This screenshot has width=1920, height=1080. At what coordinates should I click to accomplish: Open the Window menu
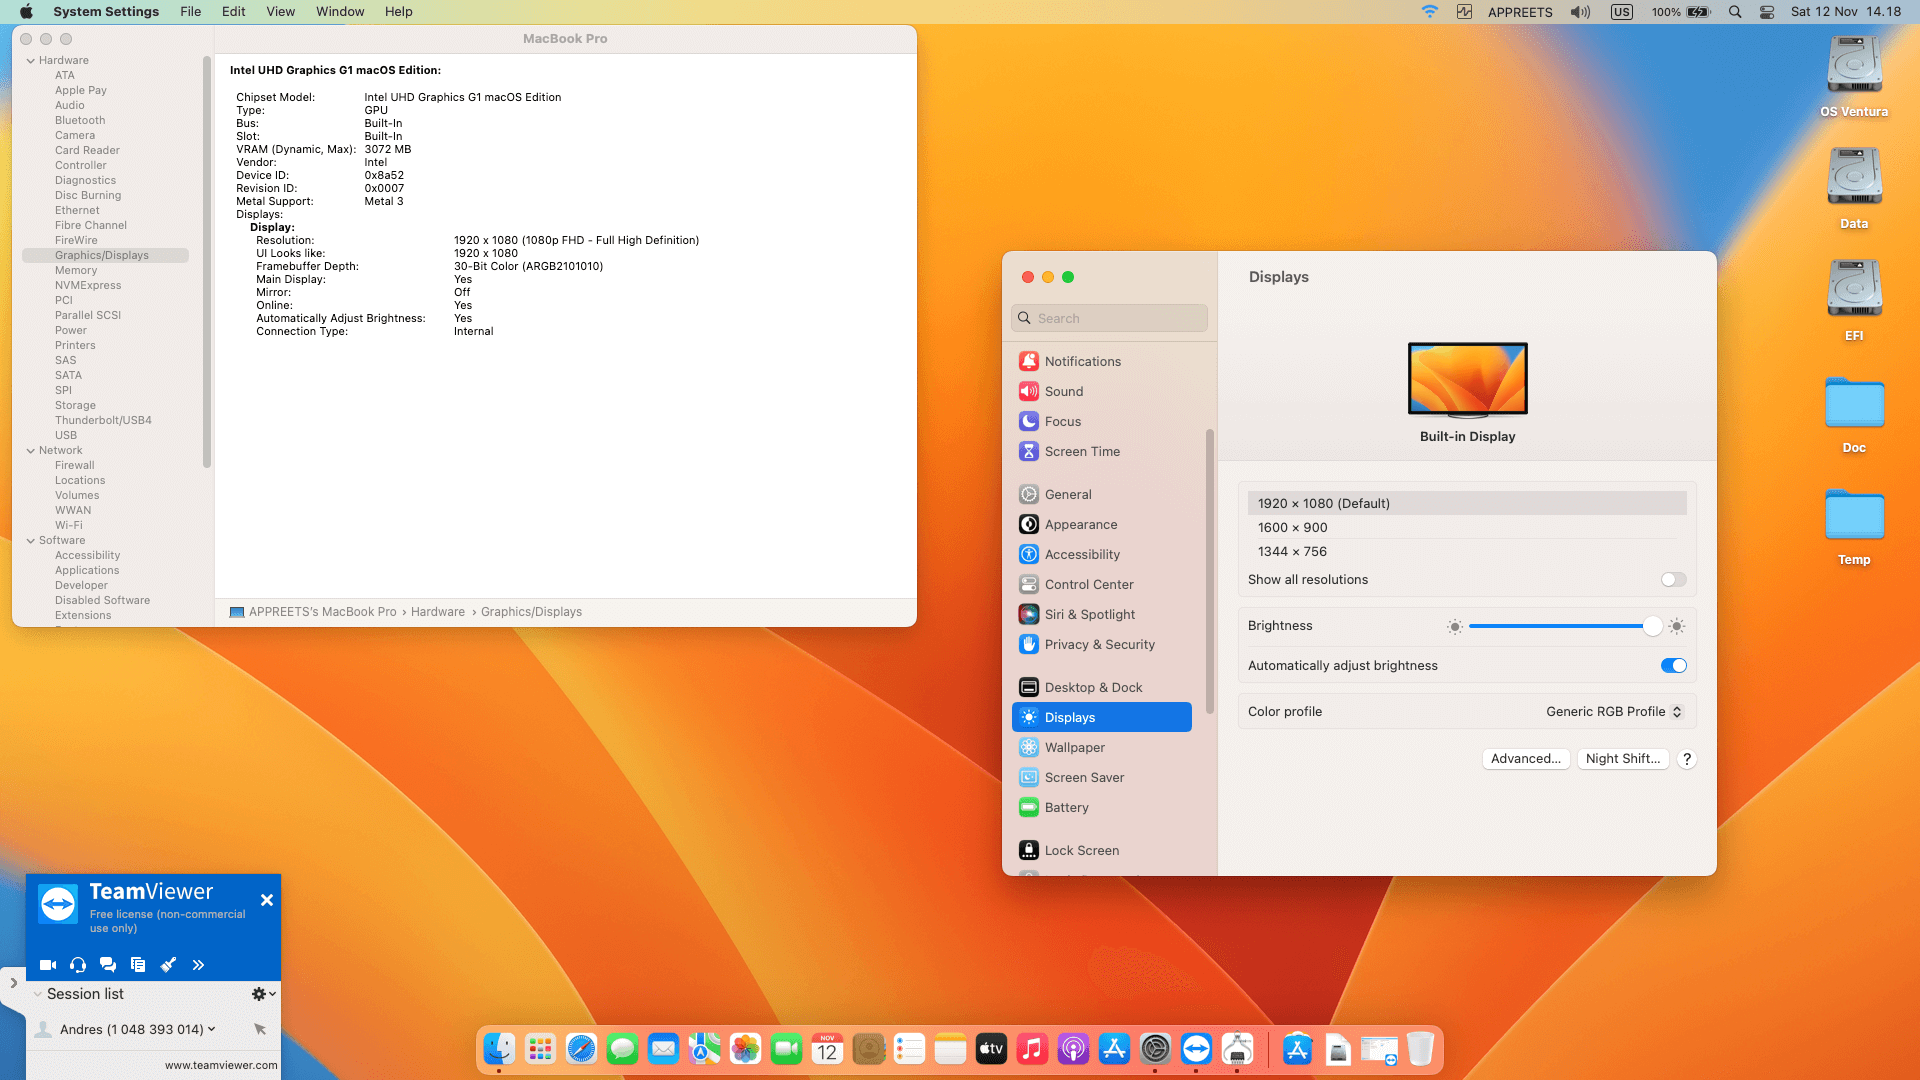[340, 12]
